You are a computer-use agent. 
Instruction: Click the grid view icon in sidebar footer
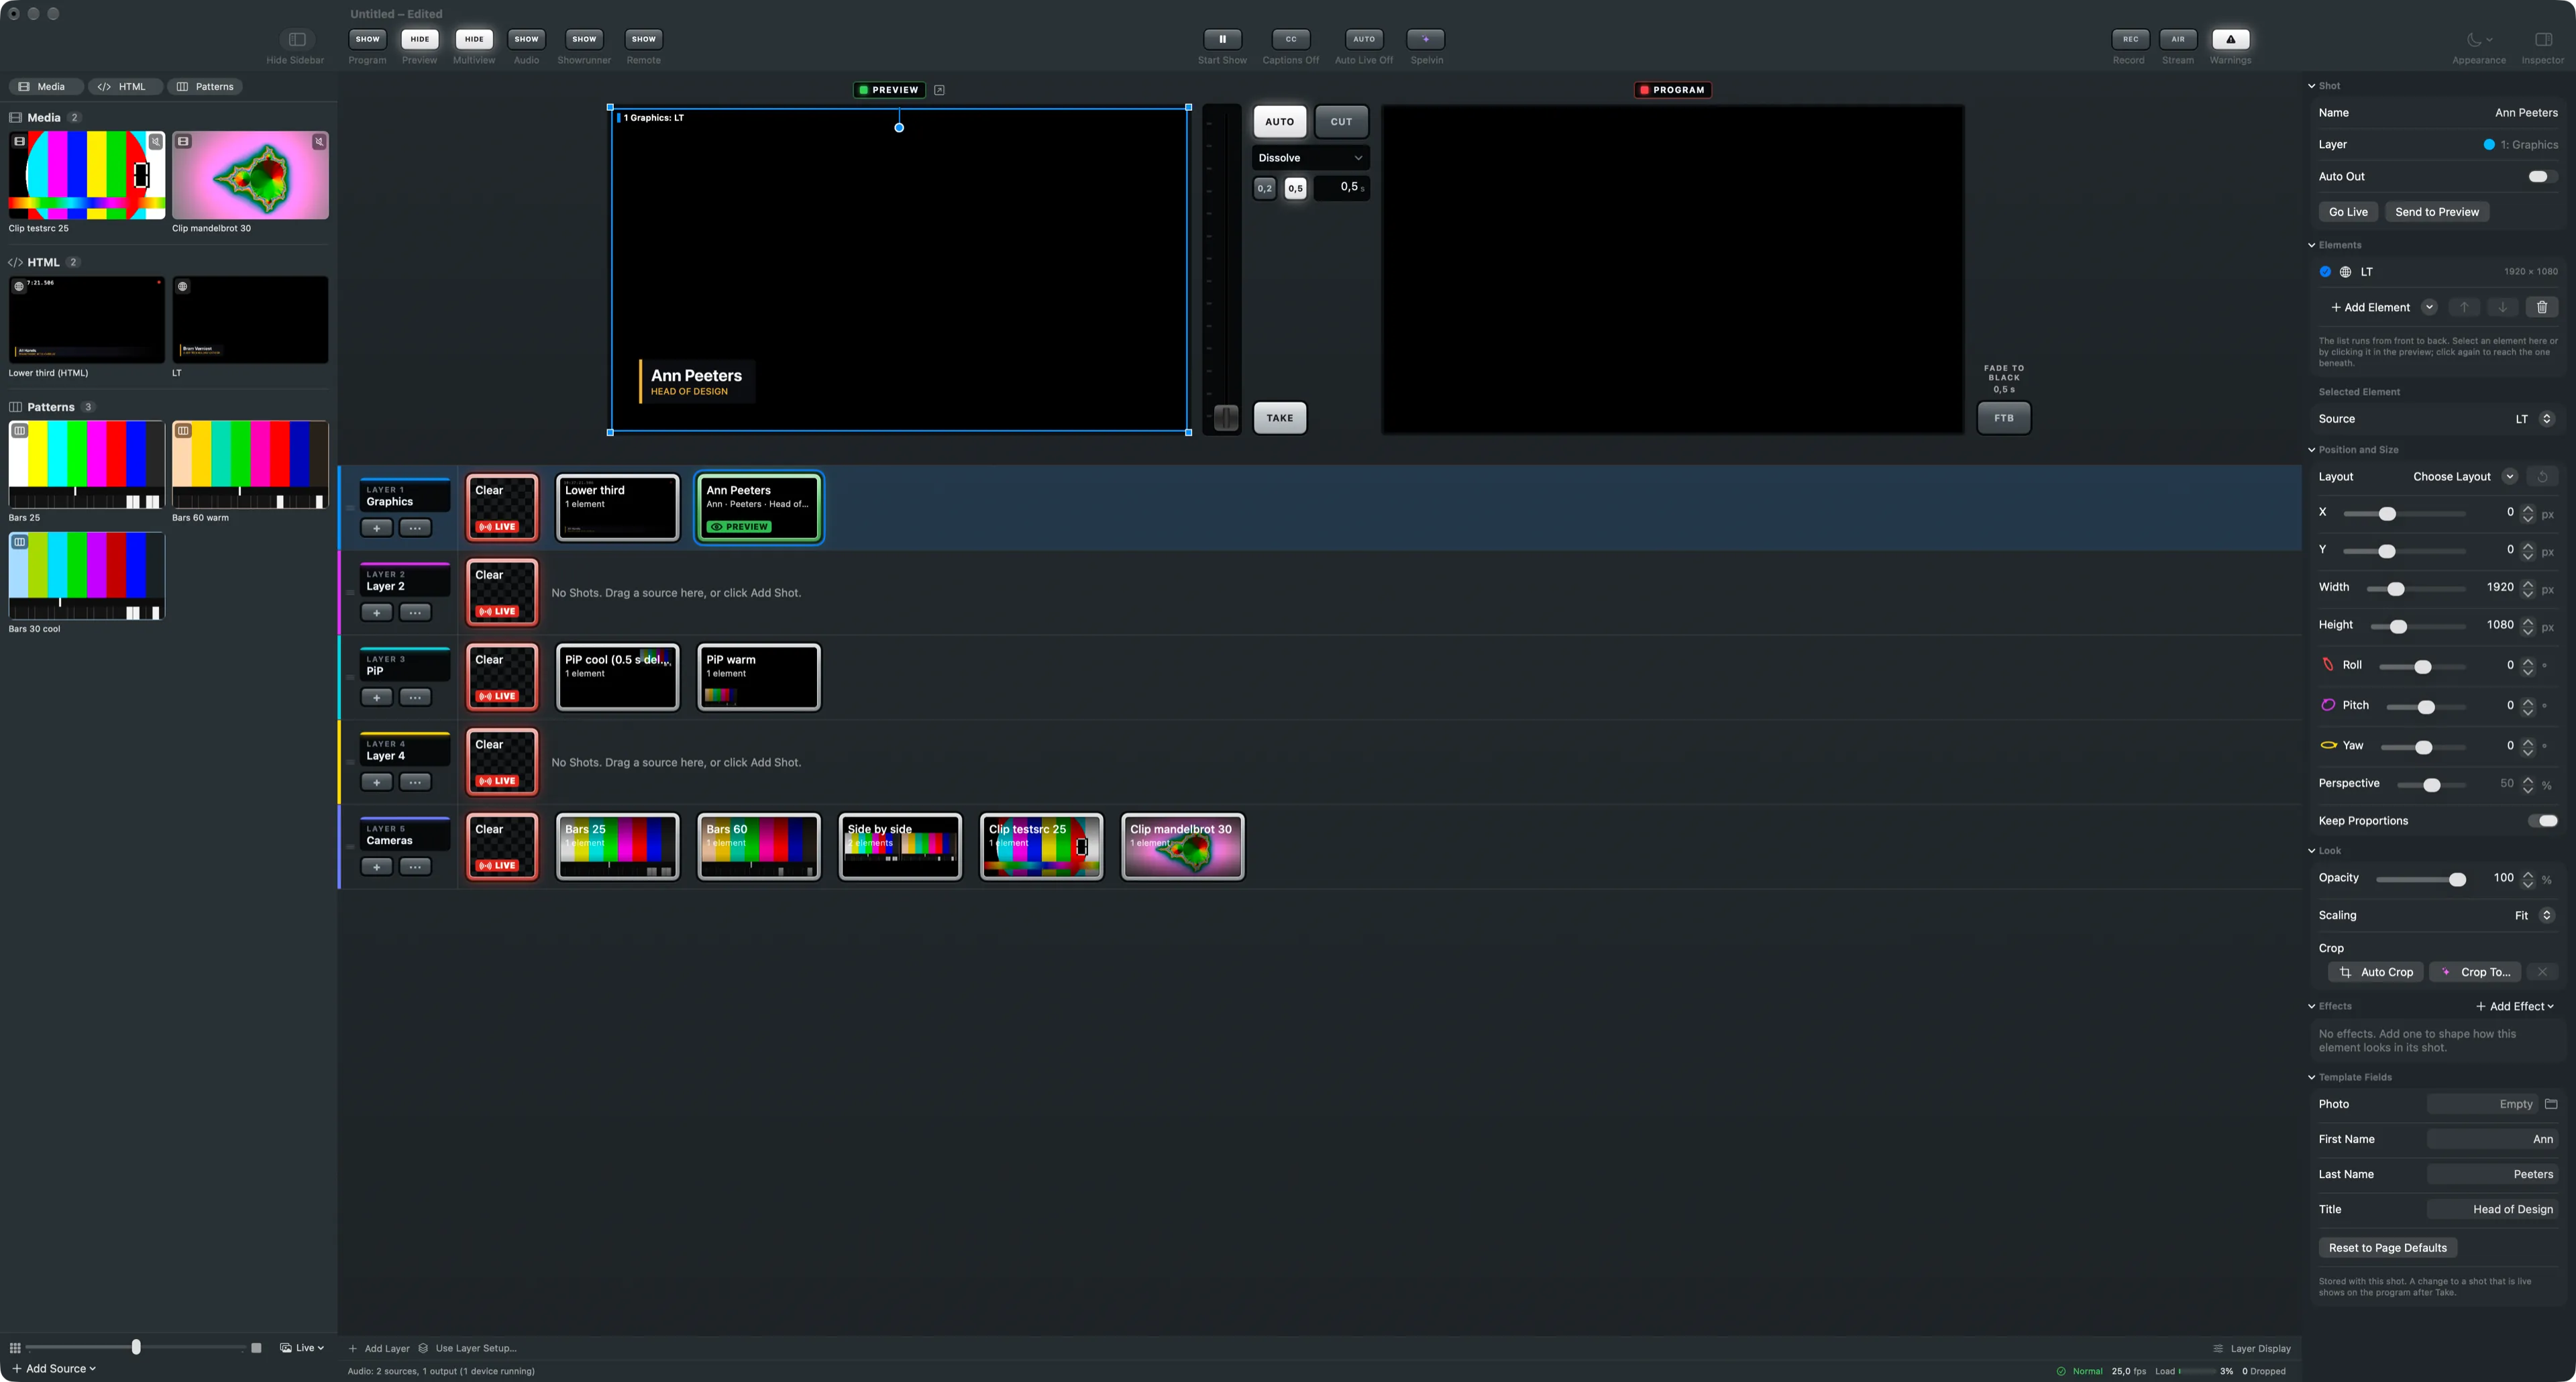click(15, 1348)
